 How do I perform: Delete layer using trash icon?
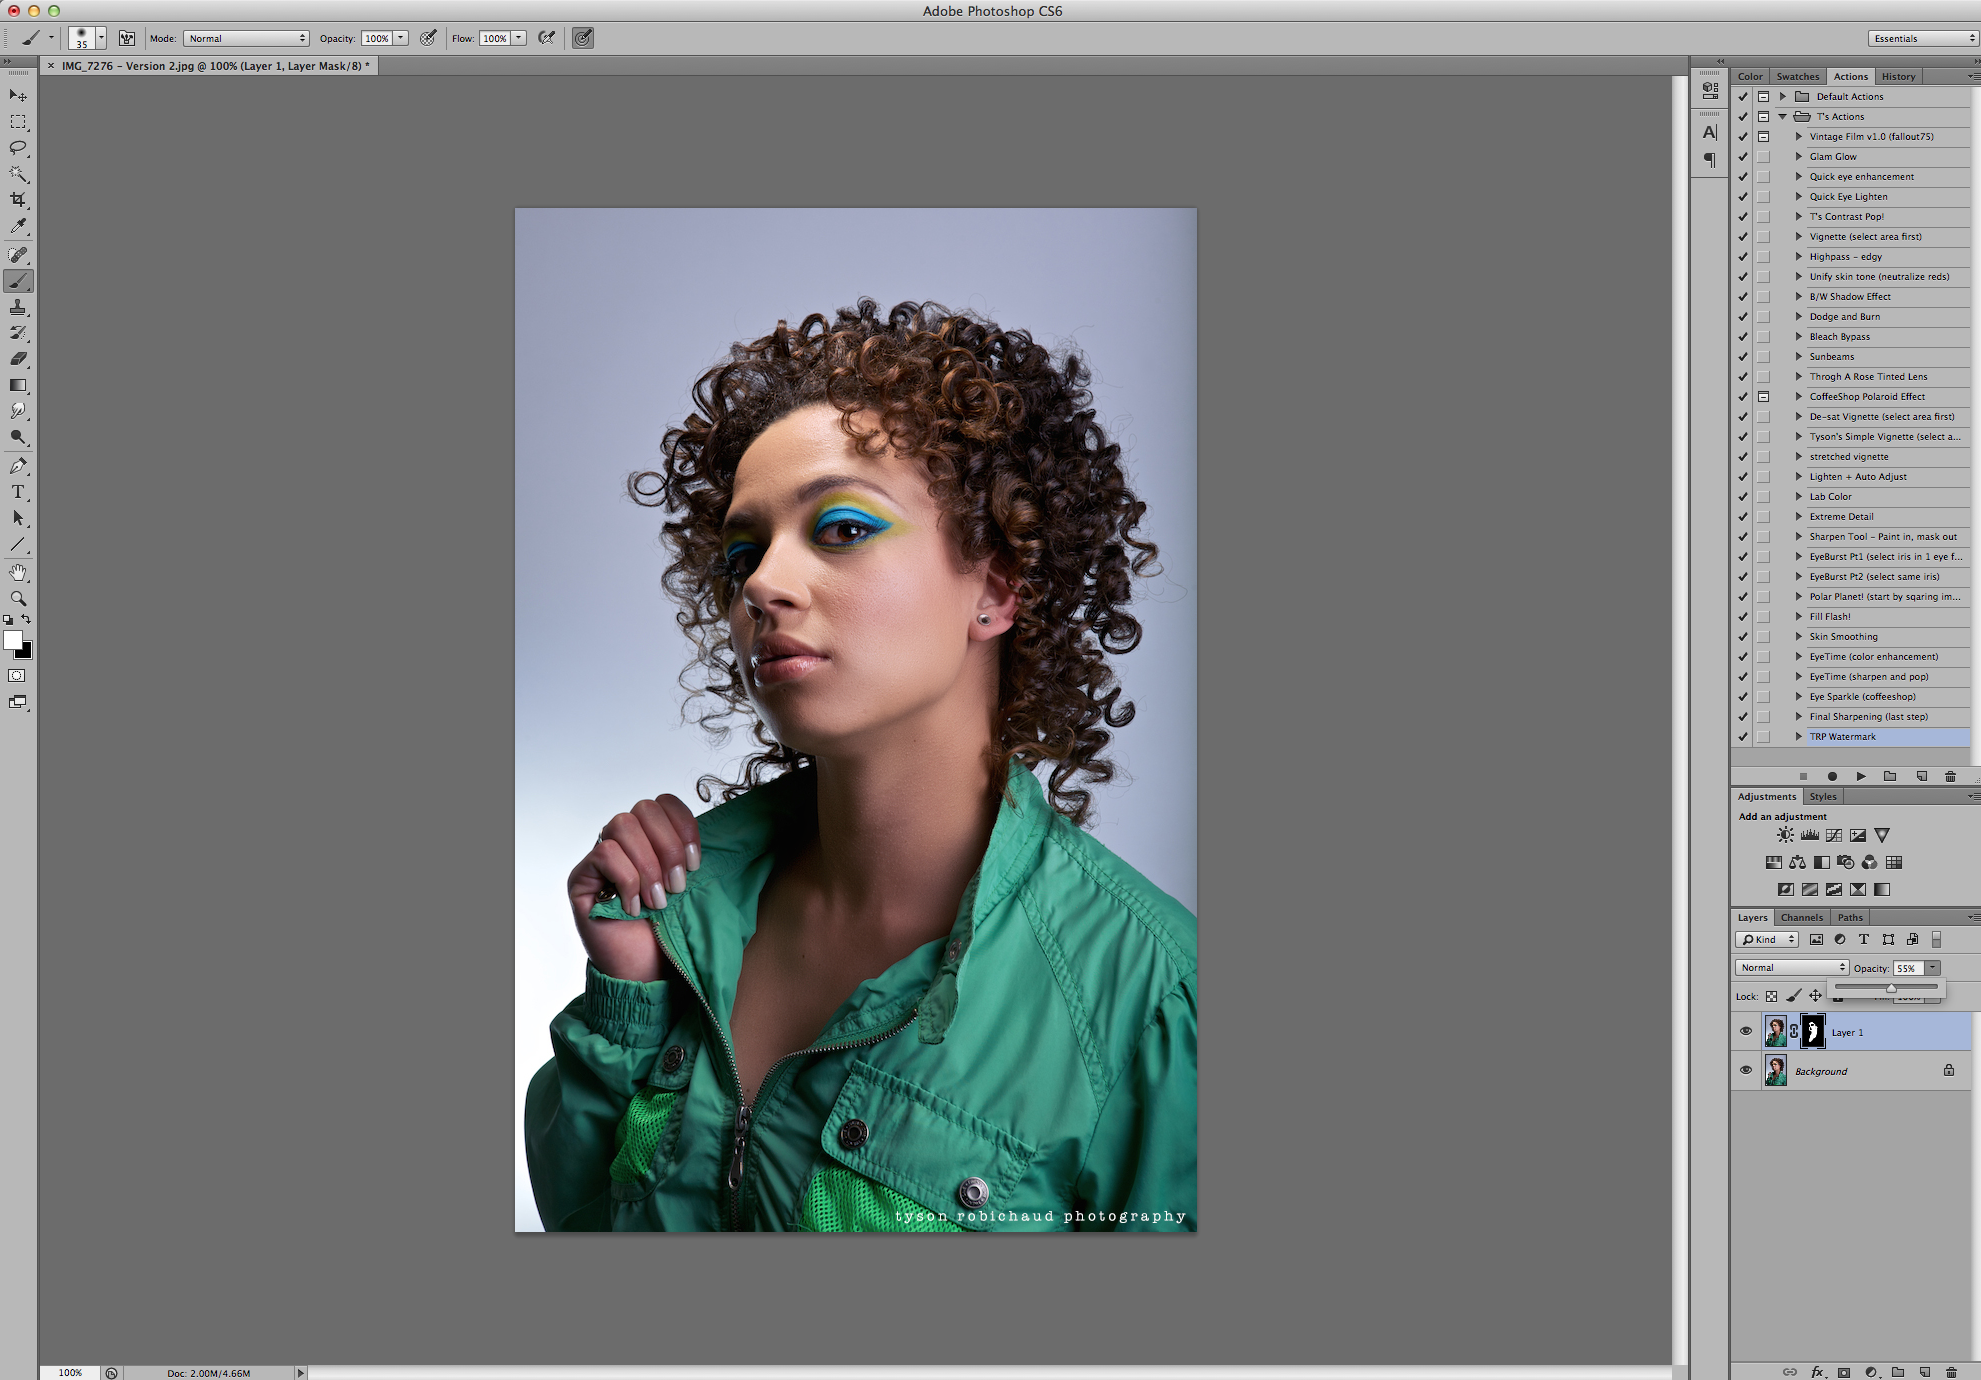click(1951, 1372)
